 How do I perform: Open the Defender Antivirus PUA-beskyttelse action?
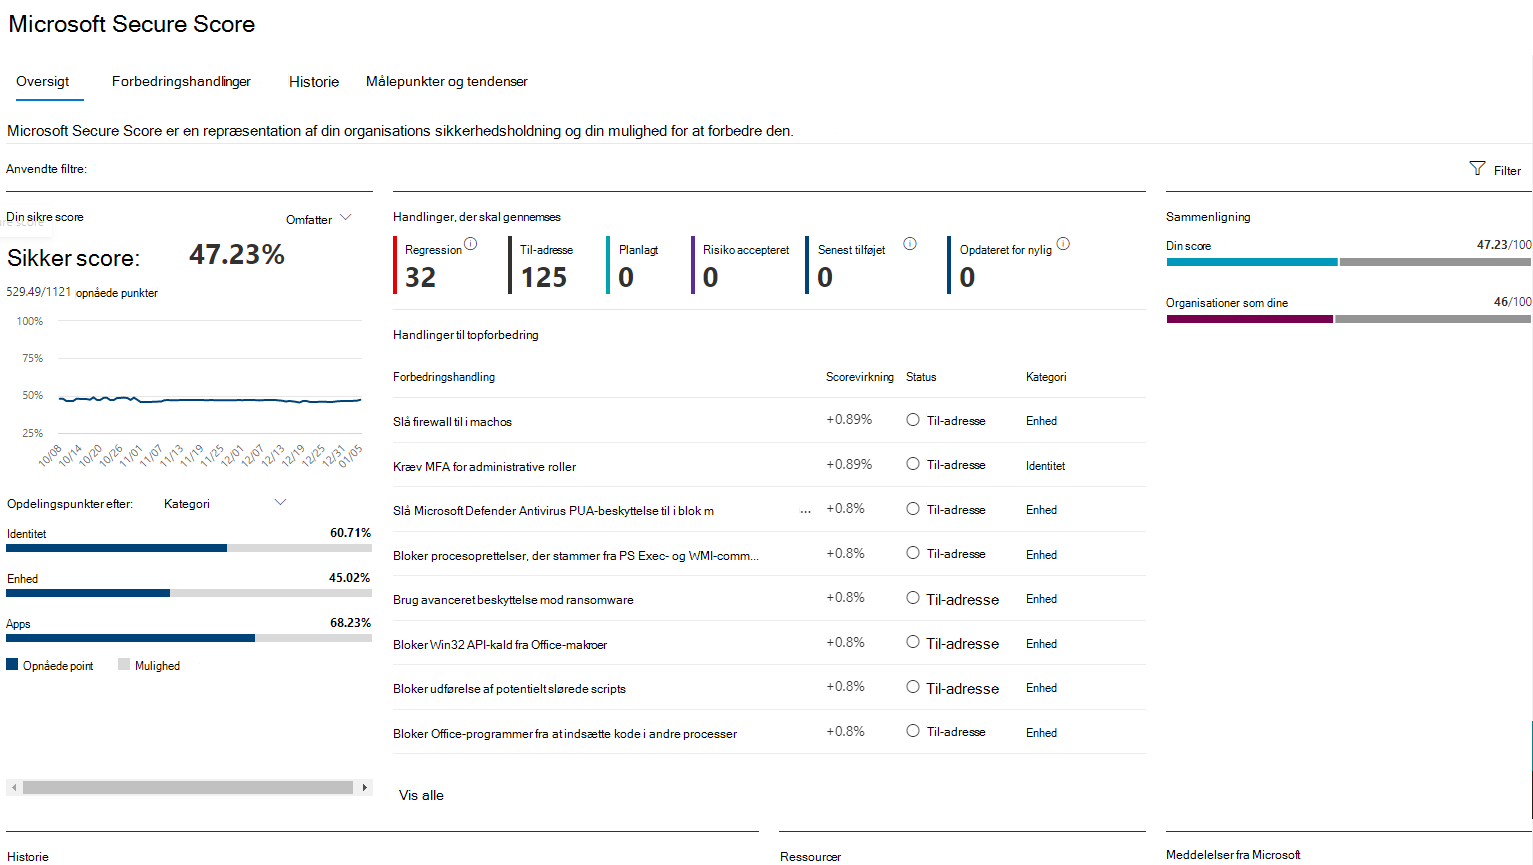pos(553,511)
